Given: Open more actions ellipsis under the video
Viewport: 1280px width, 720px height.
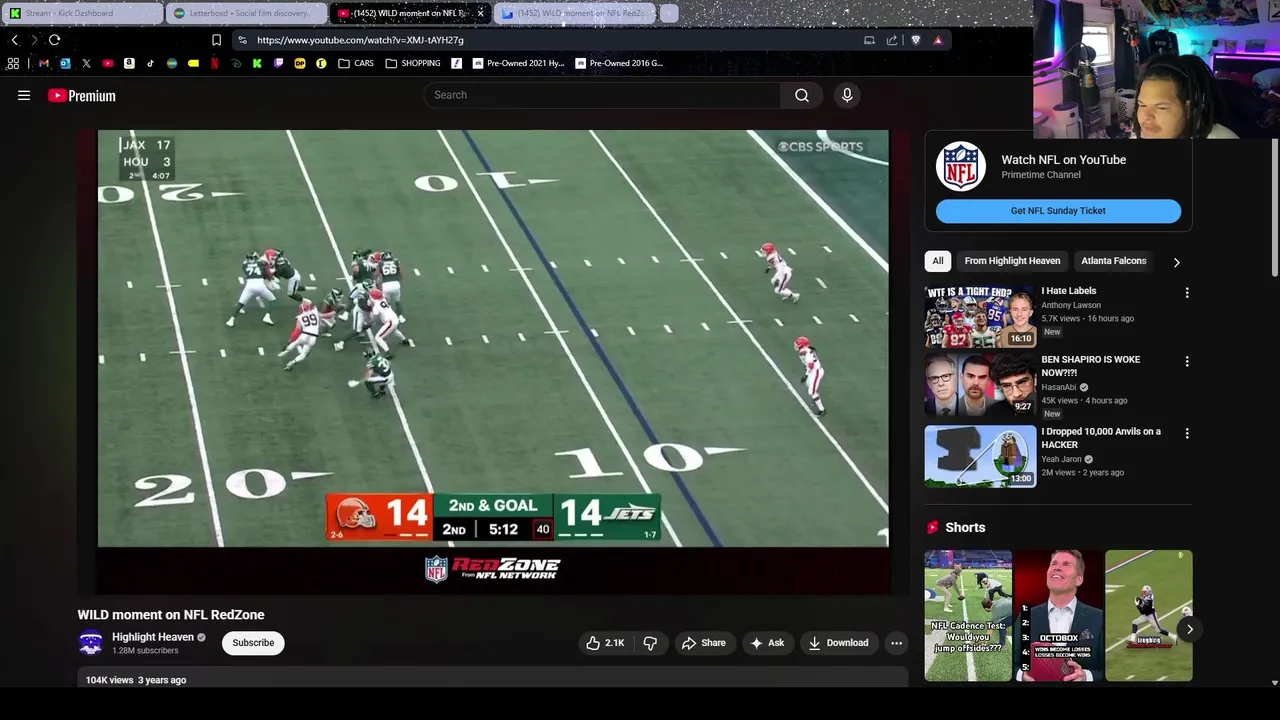Looking at the screenshot, I should coord(896,643).
